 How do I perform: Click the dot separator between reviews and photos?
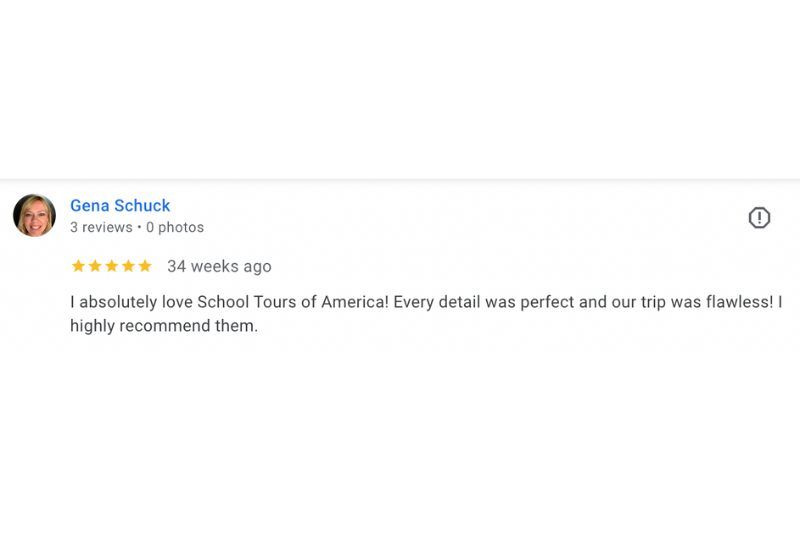pos(139,228)
